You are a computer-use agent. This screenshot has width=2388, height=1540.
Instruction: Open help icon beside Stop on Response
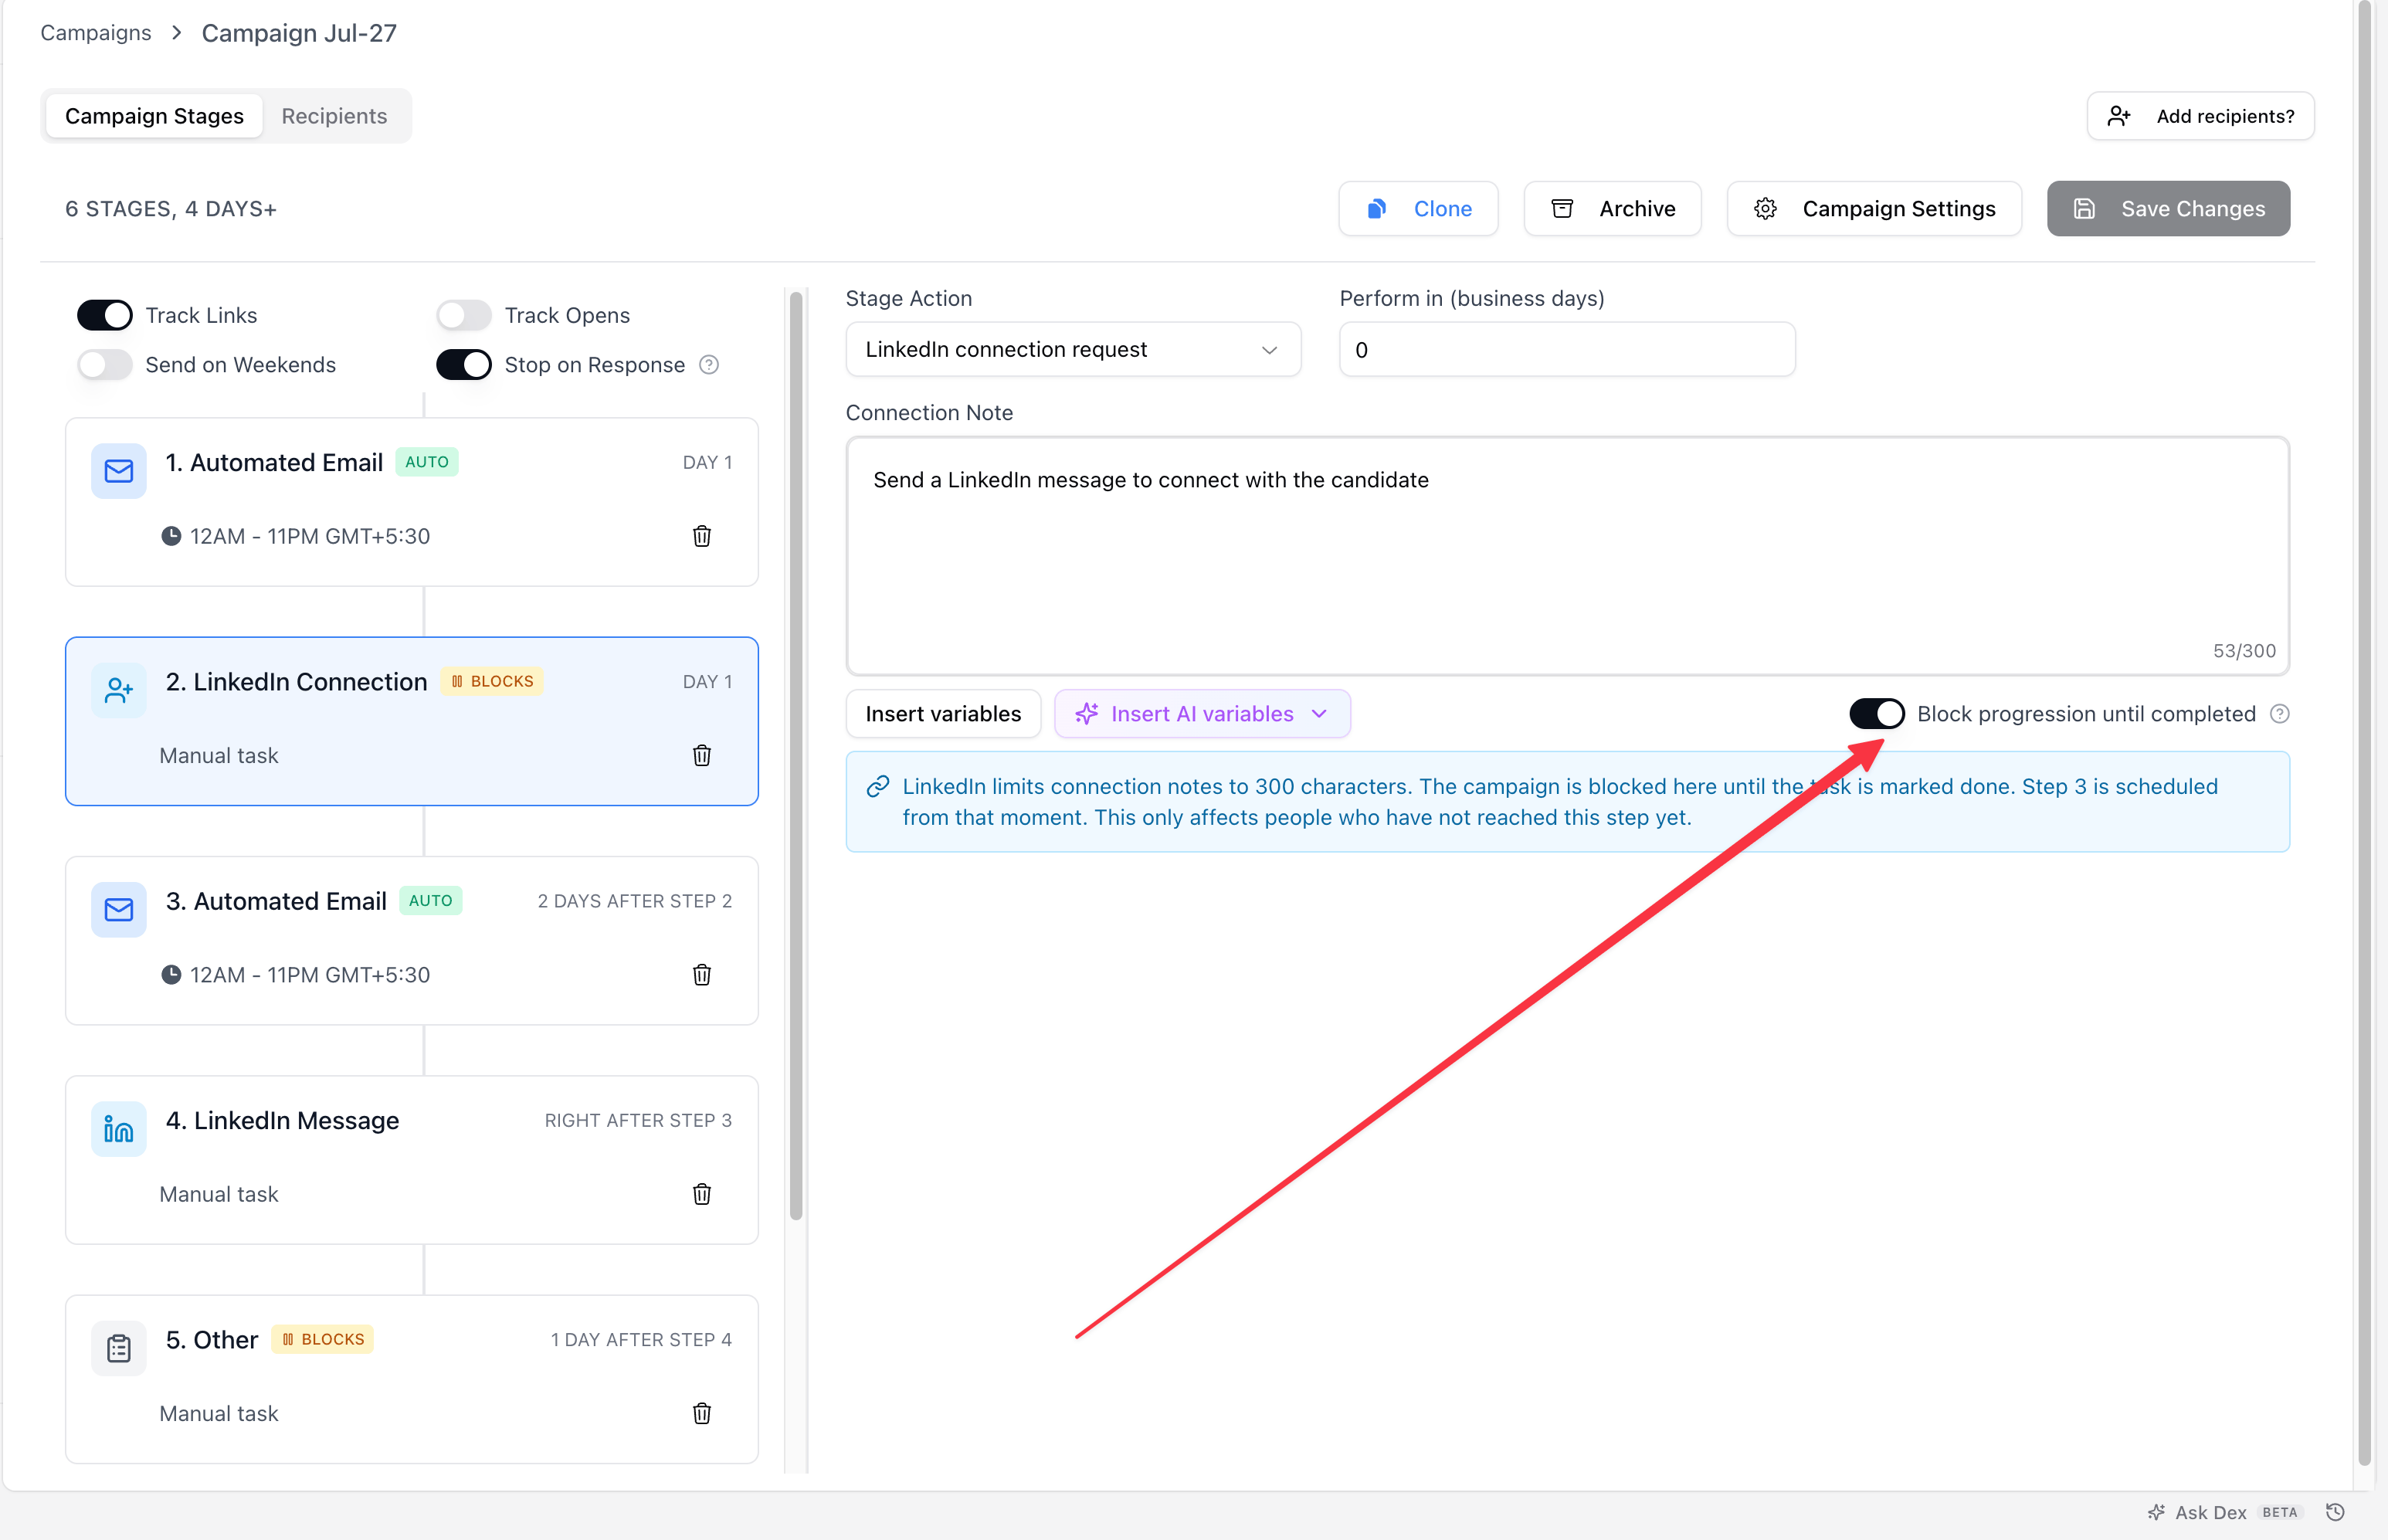point(709,364)
